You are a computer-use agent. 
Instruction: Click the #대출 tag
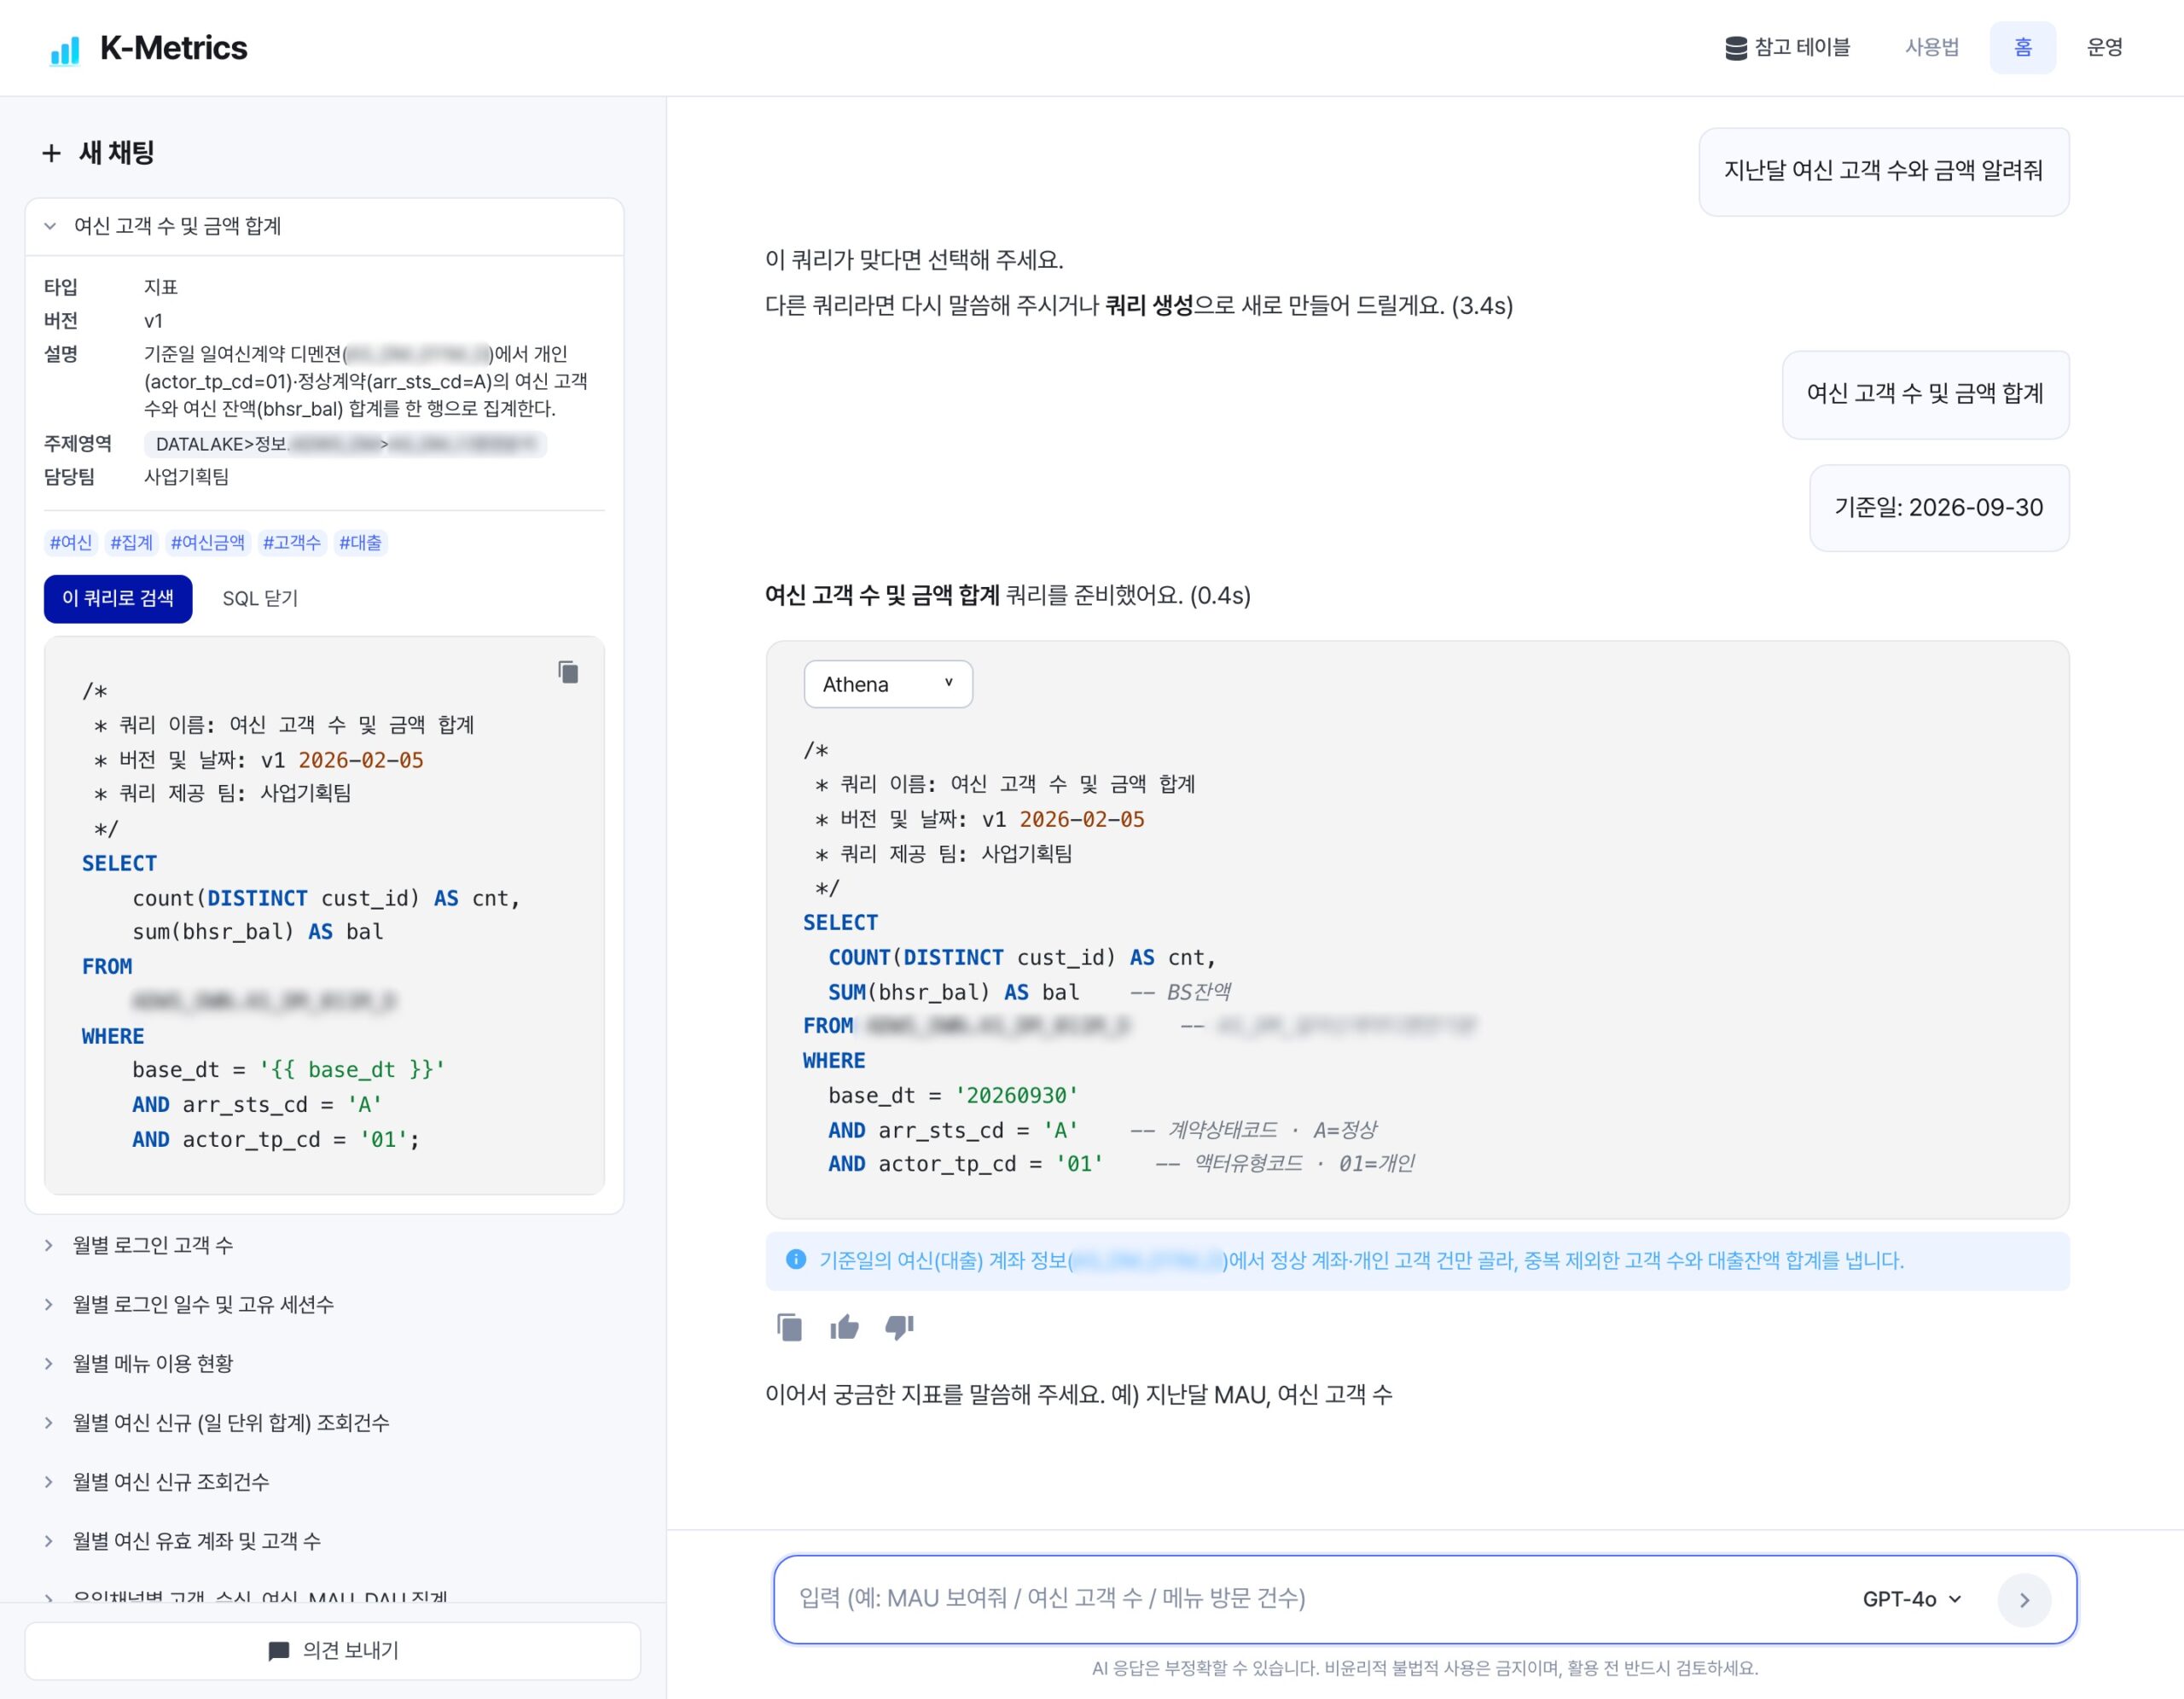click(x=360, y=543)
